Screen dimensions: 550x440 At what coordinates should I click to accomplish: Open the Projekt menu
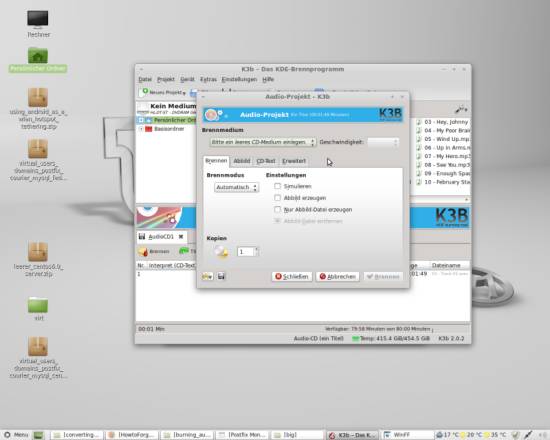[x=166, y=79]
